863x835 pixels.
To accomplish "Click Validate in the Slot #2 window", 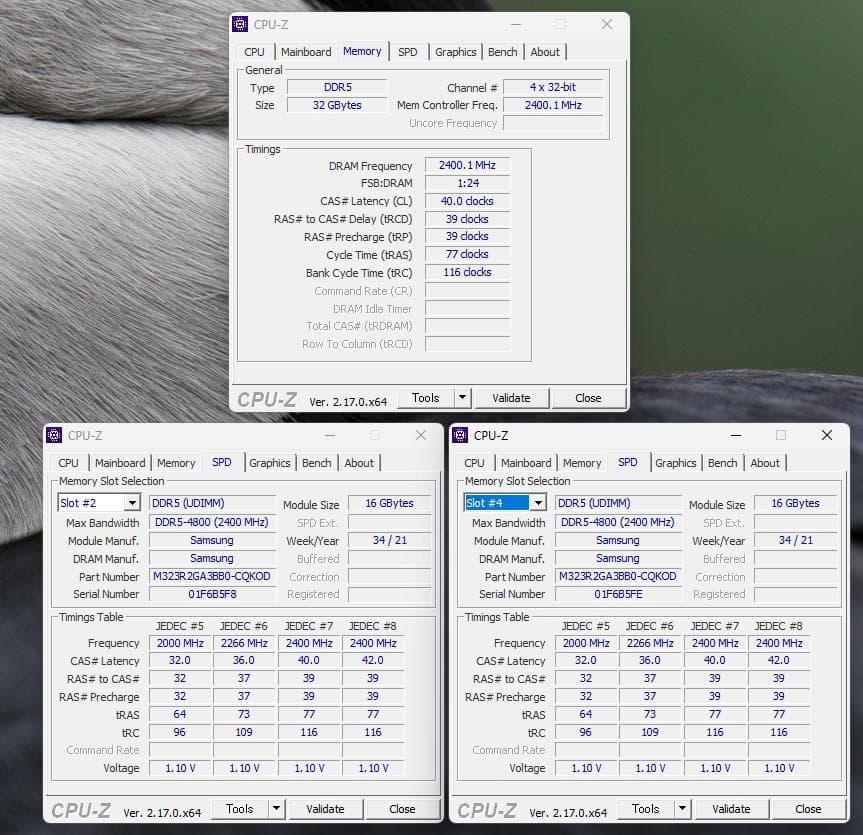I will click(325, 809).
